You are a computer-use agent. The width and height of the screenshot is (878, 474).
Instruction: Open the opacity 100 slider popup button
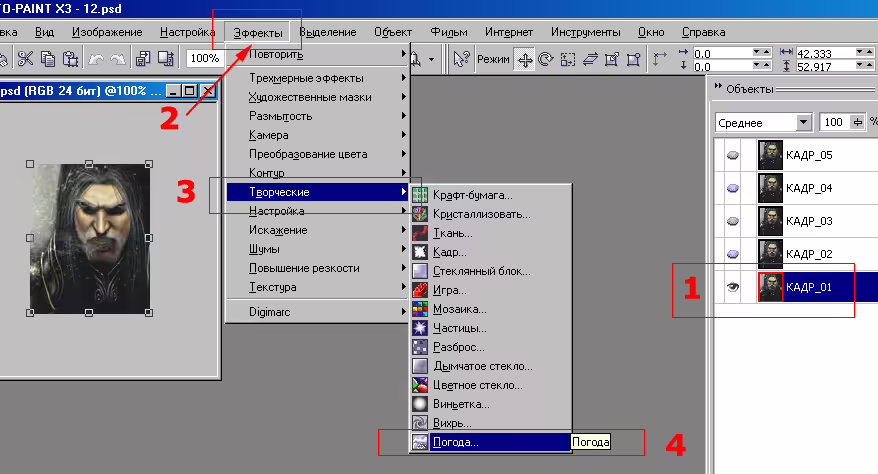[x=857, y=123]
